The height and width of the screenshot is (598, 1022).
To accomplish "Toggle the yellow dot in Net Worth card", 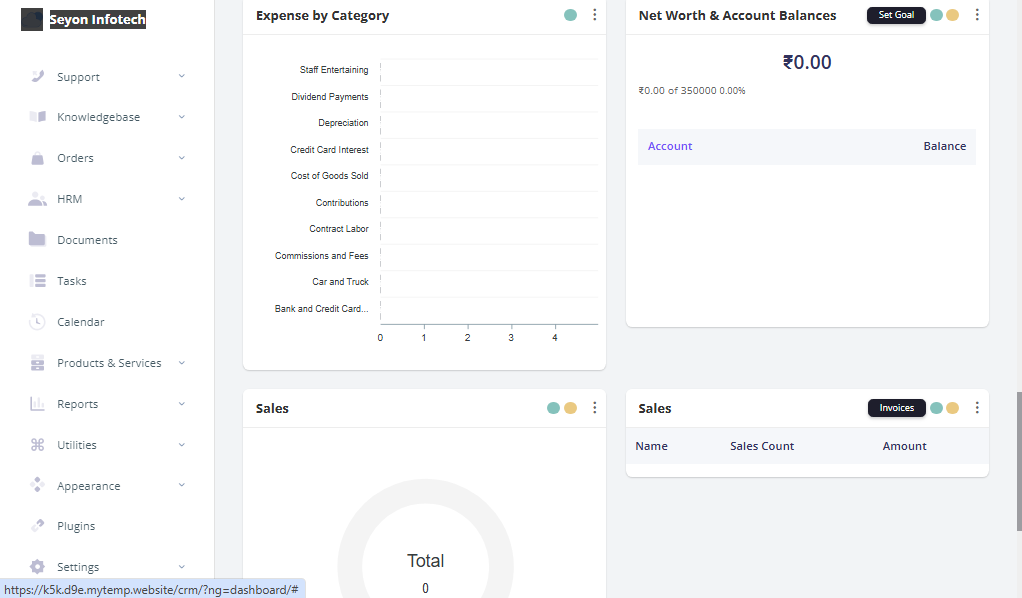I will pyautogui.click(x=953, y=15).
